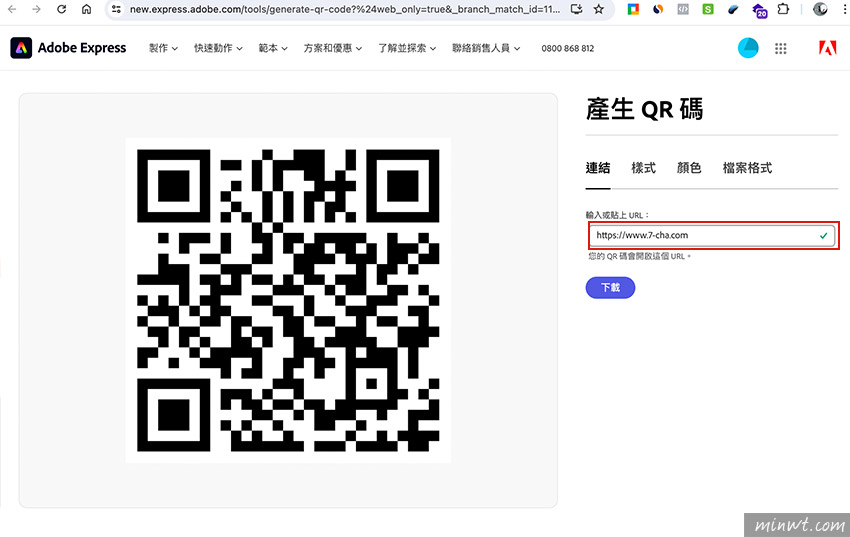Bookmark this page with the star
Screen dimensions: 850x537
click(599, 9)
